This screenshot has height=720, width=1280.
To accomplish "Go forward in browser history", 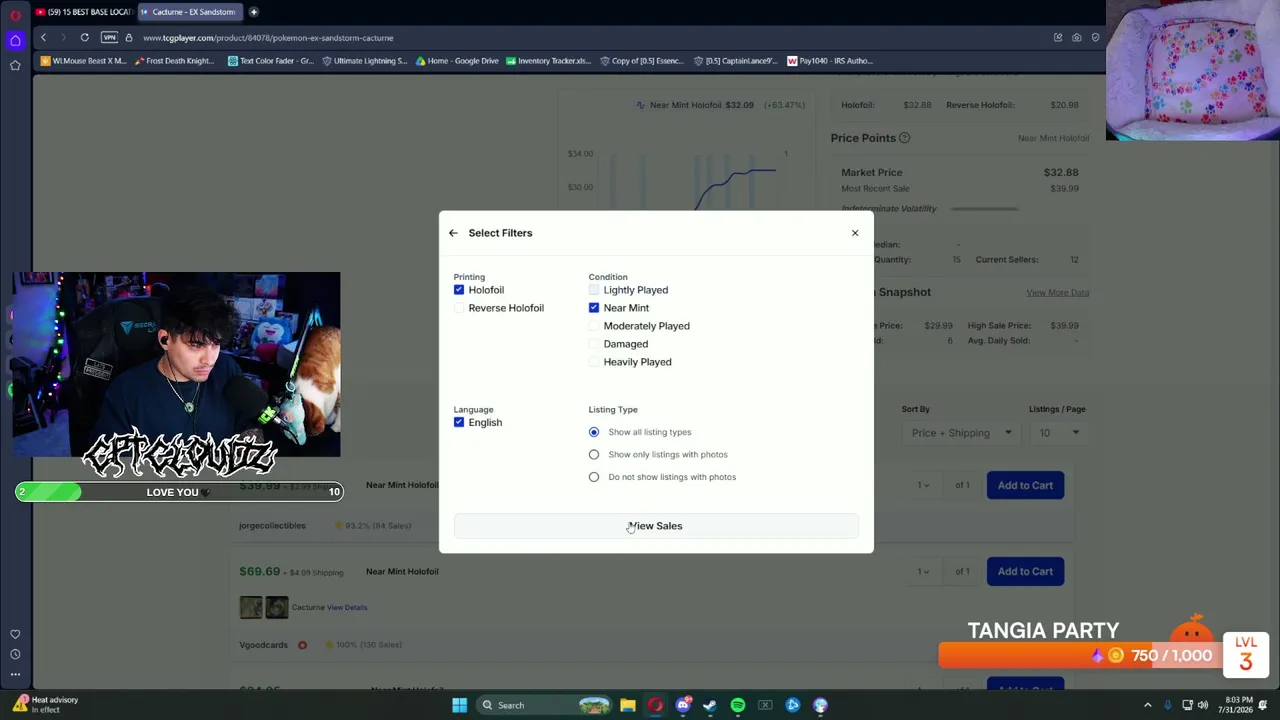I will [x=63, y=38].
